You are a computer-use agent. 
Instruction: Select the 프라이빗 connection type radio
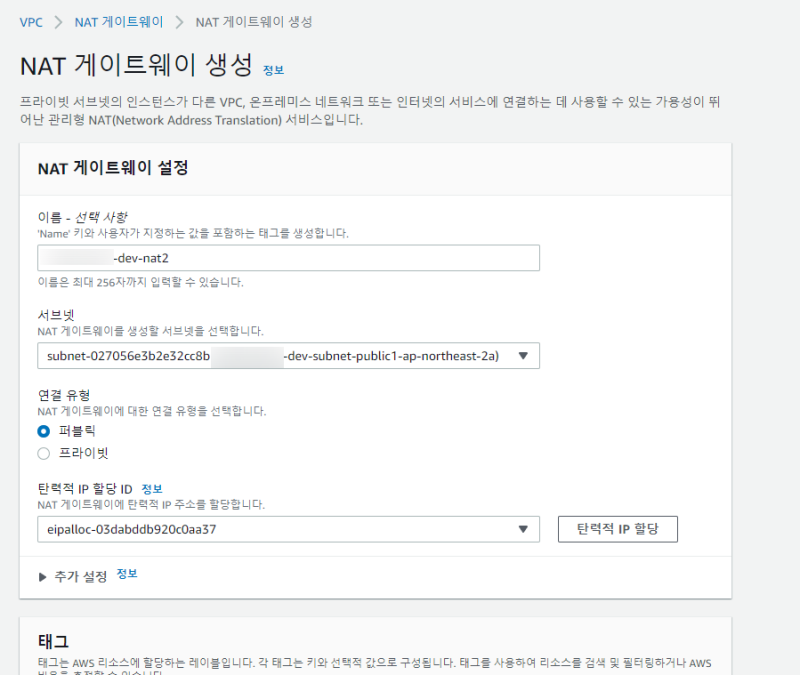point(43,453)
